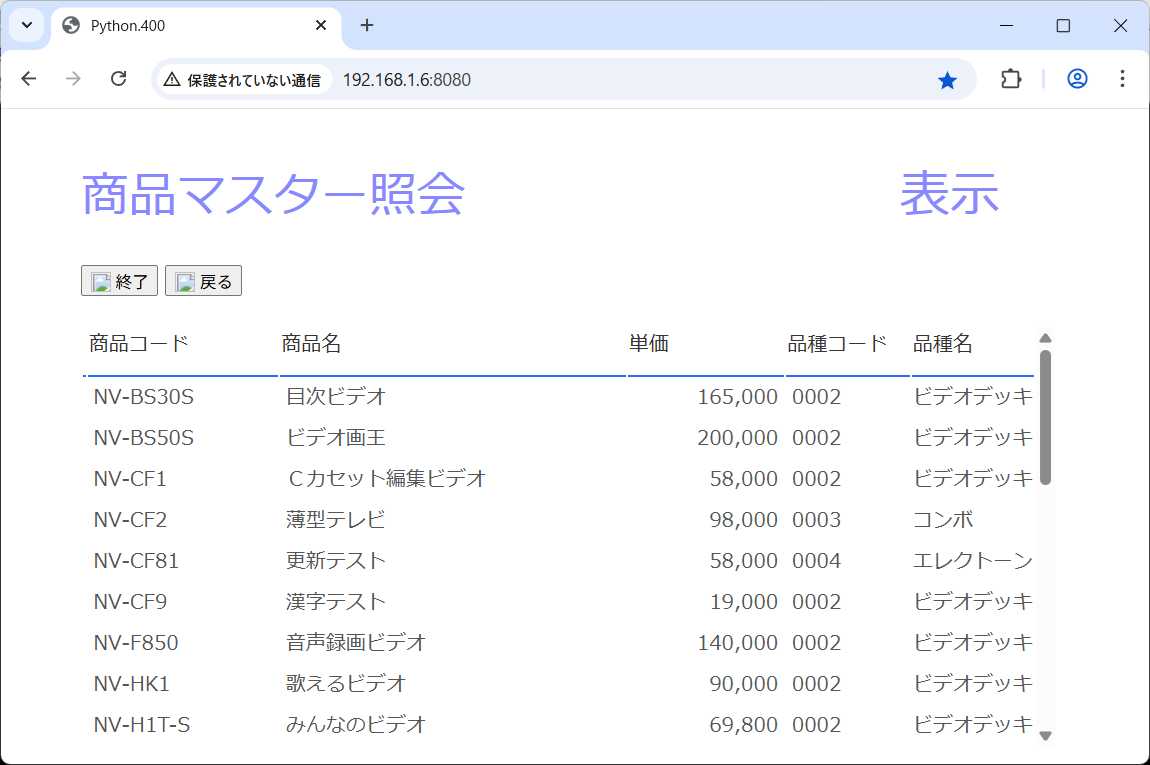1150x765 pixels.
Task: Click the small icon inside the 終了 button
Action: point(101,281)
